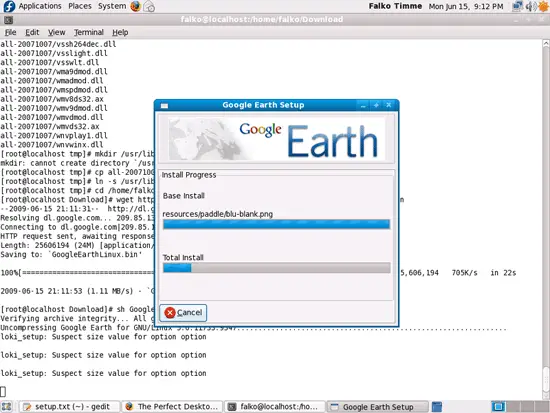Click the Fedora logo on the top panel
This screenshot has width=550, height=413.
8,6
